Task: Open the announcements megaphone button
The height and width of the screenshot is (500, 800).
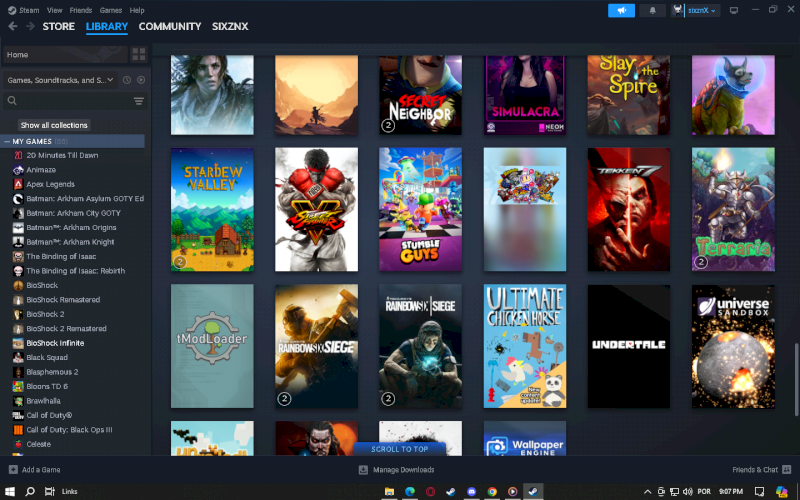Action: [x=621, y=10]
